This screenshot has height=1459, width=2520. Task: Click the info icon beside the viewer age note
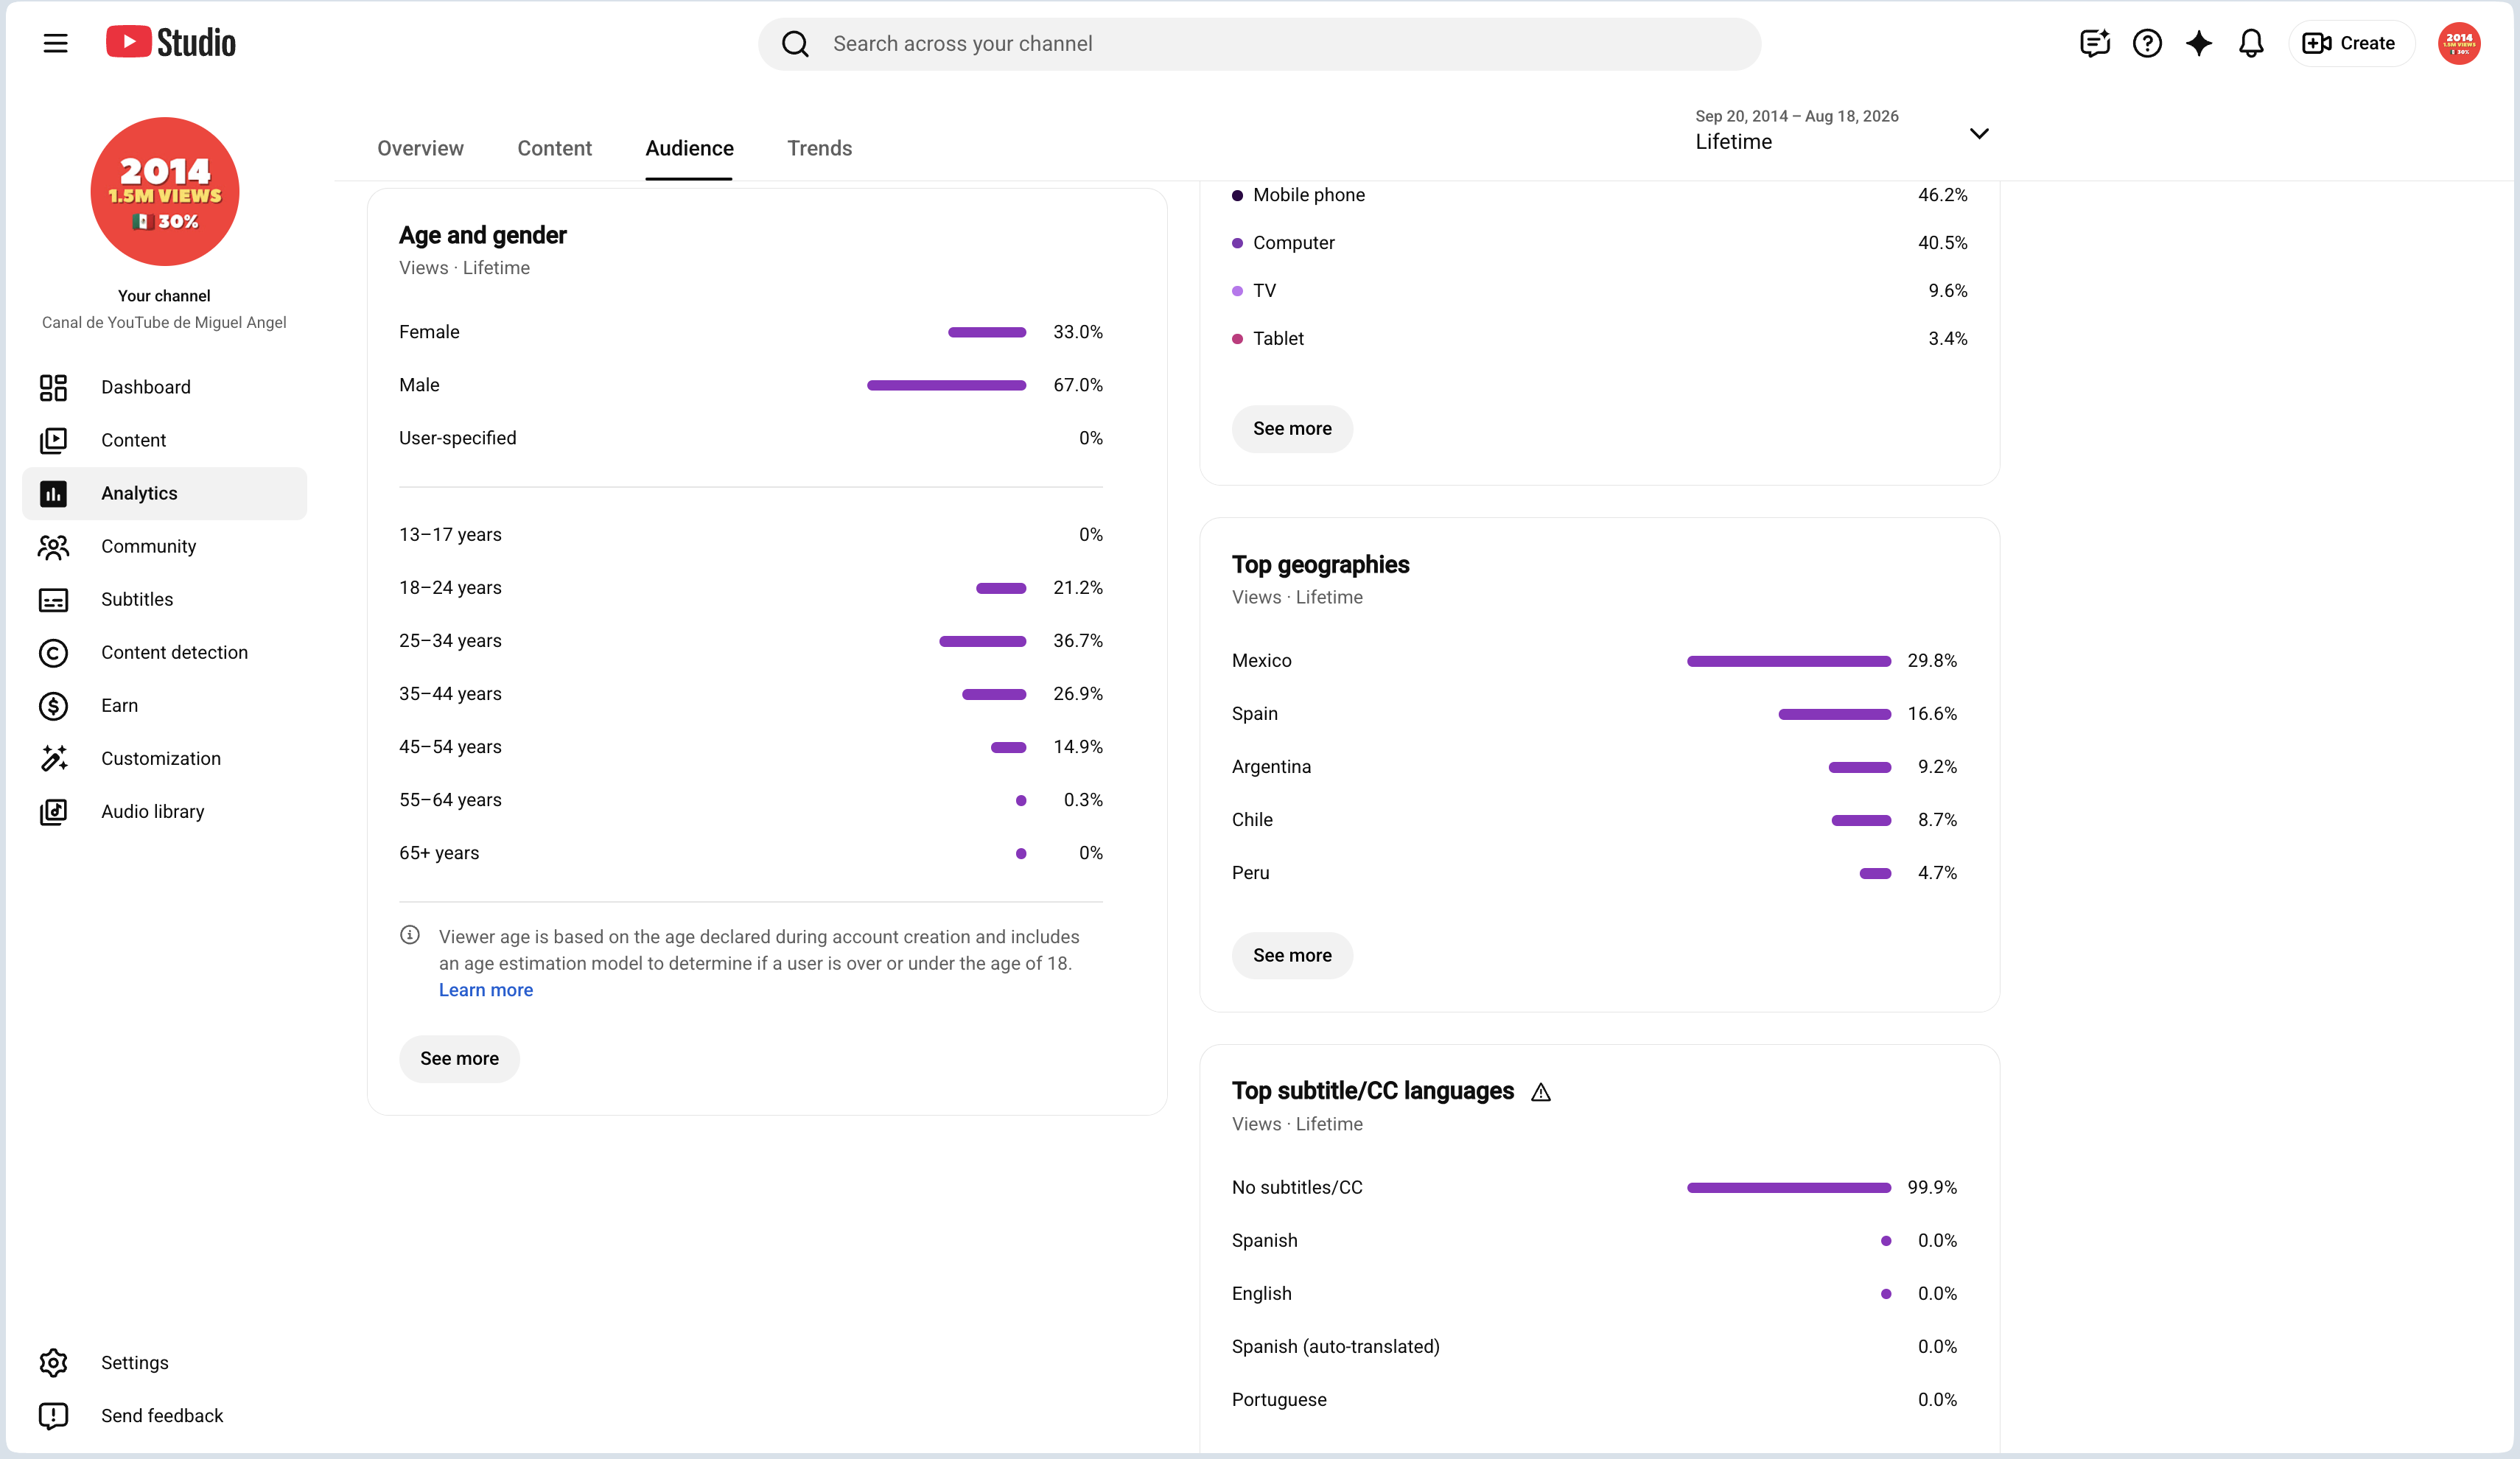point(410,935)
